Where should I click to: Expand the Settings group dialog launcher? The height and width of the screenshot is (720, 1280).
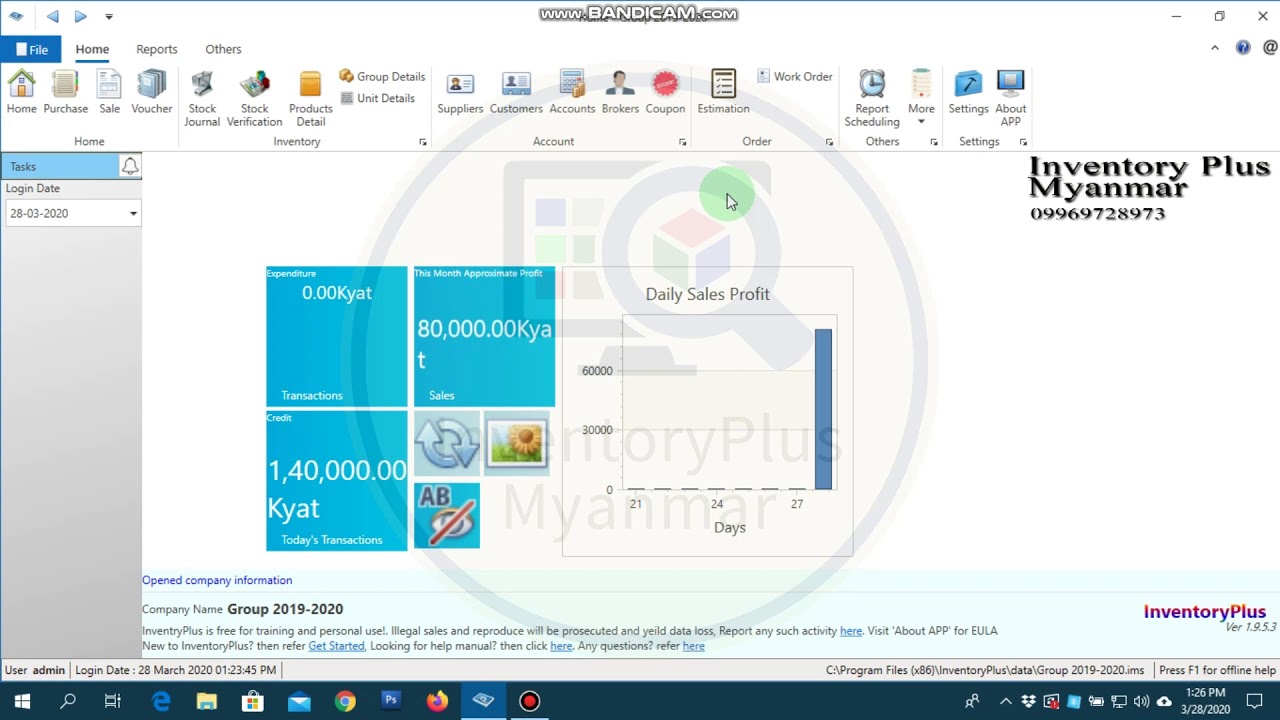(x=1023, y=142)
